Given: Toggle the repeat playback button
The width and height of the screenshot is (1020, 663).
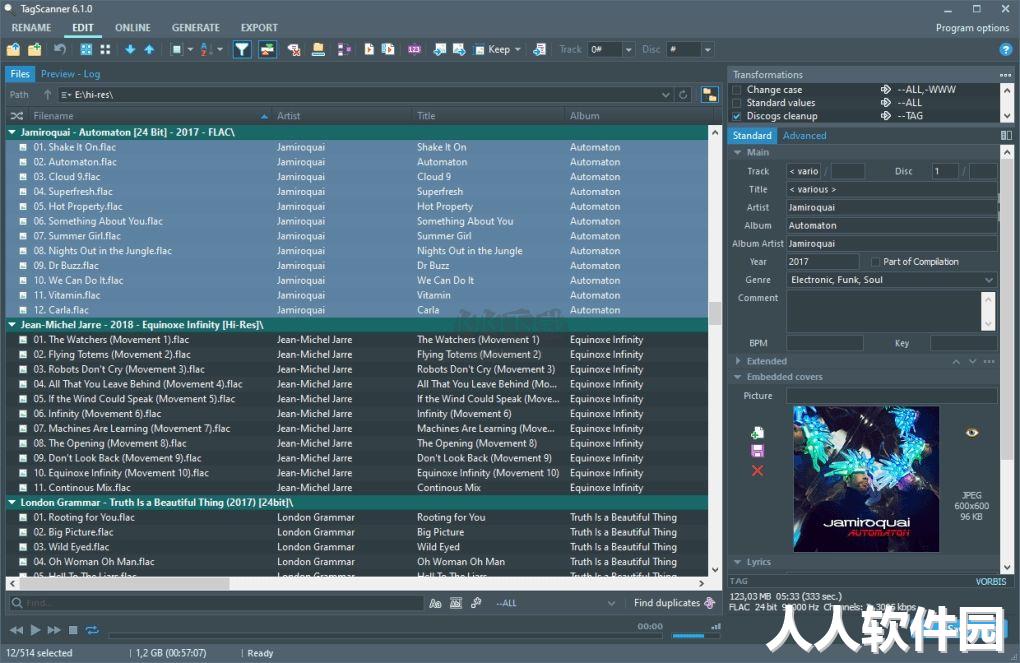Looking at the screenshot, I should [92, 630].
